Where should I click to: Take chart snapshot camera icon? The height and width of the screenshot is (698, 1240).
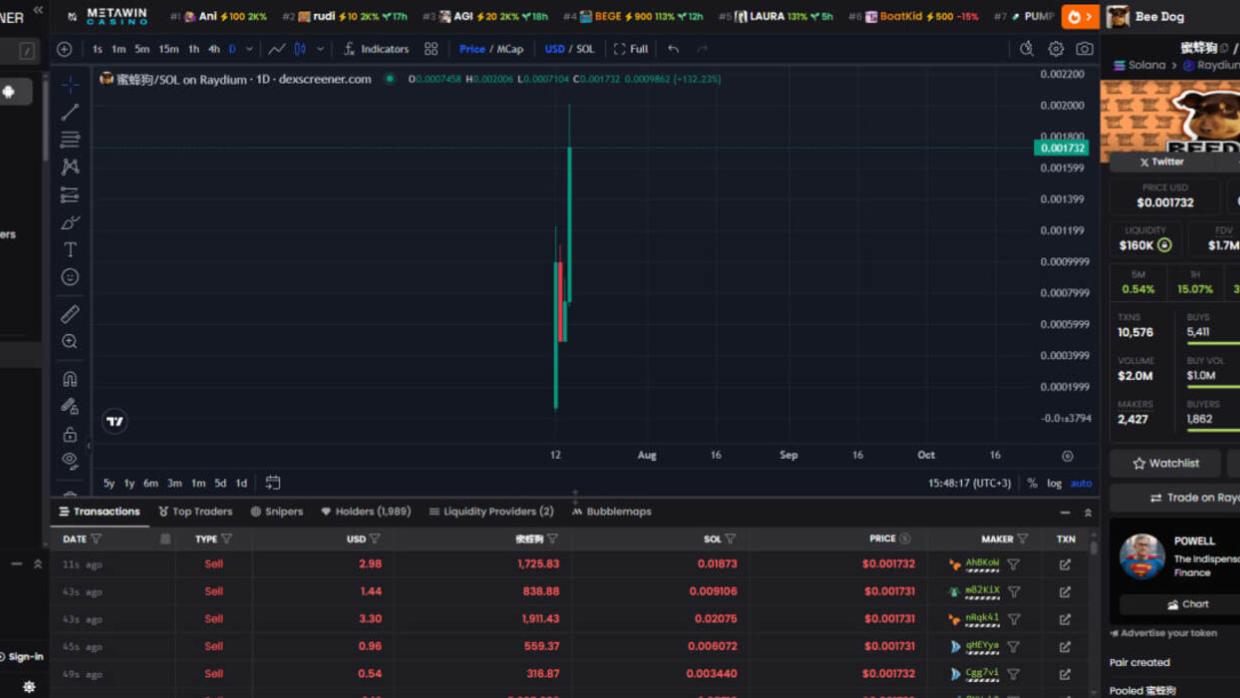(x=1084, y=49)
